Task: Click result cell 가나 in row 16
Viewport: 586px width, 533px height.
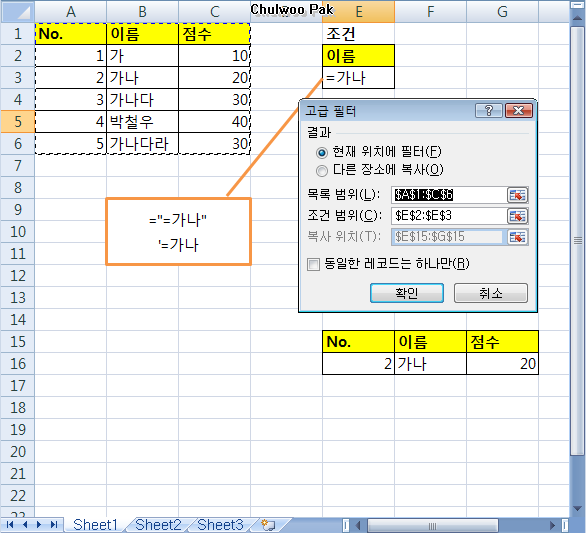Action: click(431, 363)
